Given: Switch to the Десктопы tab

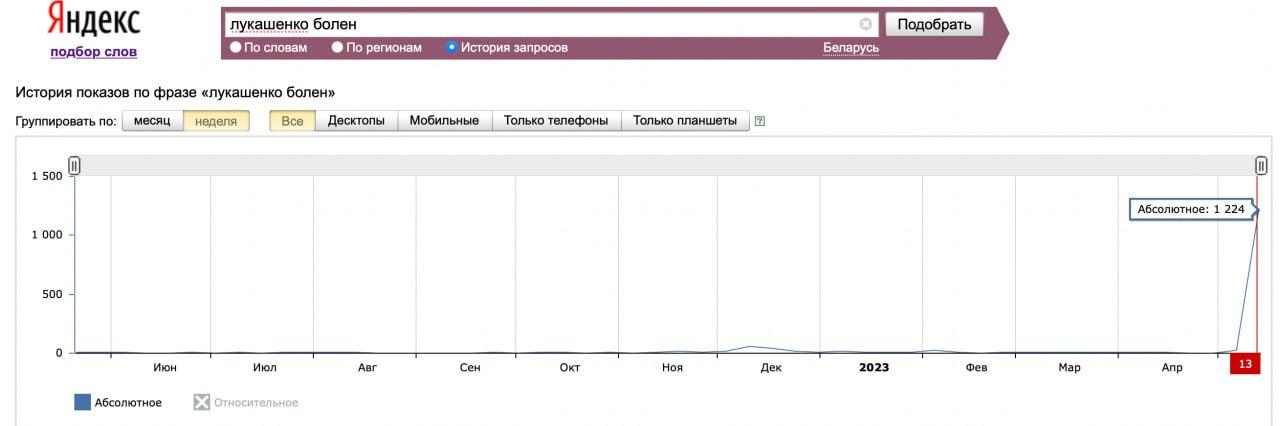Looking at the screenshot, I should [356, 121].
